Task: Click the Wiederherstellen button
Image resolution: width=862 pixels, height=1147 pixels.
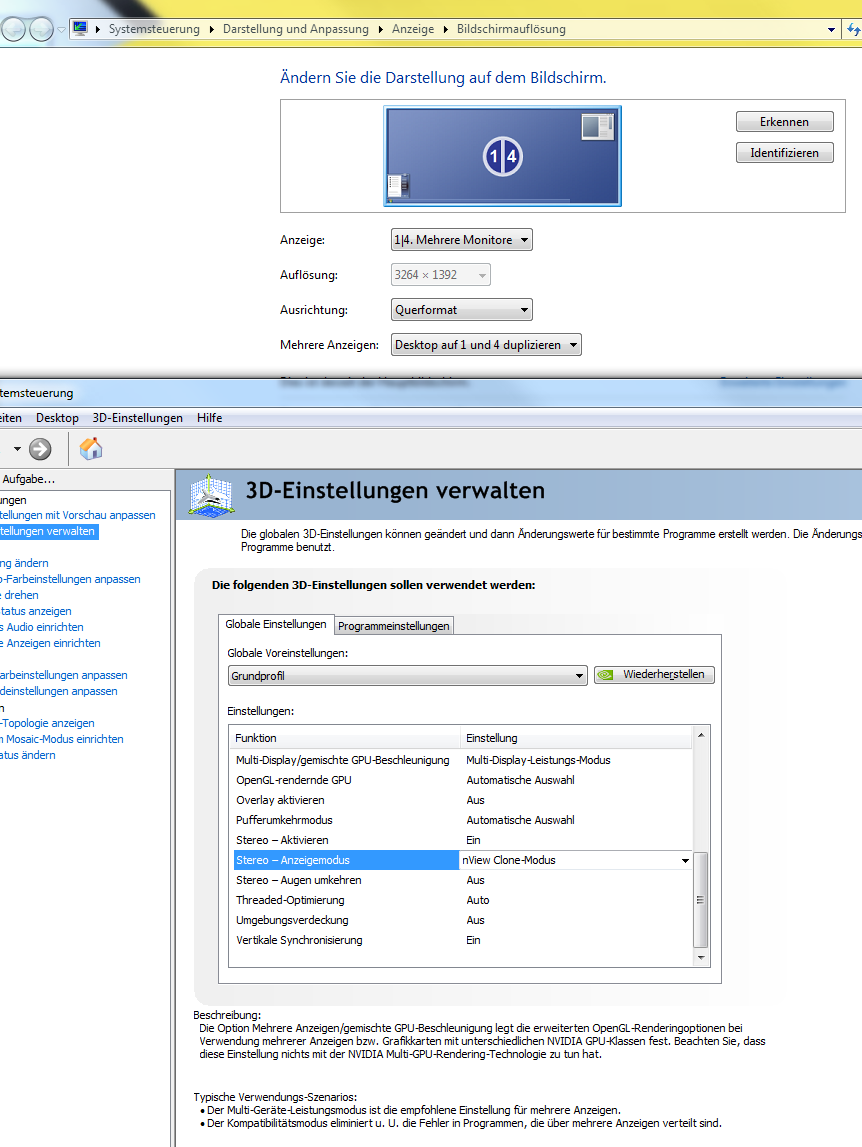Action: pyautogui.click(x=654, y=675)
